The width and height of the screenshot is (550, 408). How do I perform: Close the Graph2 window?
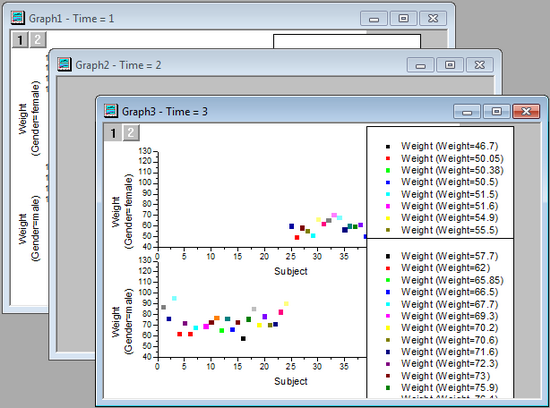479,65
